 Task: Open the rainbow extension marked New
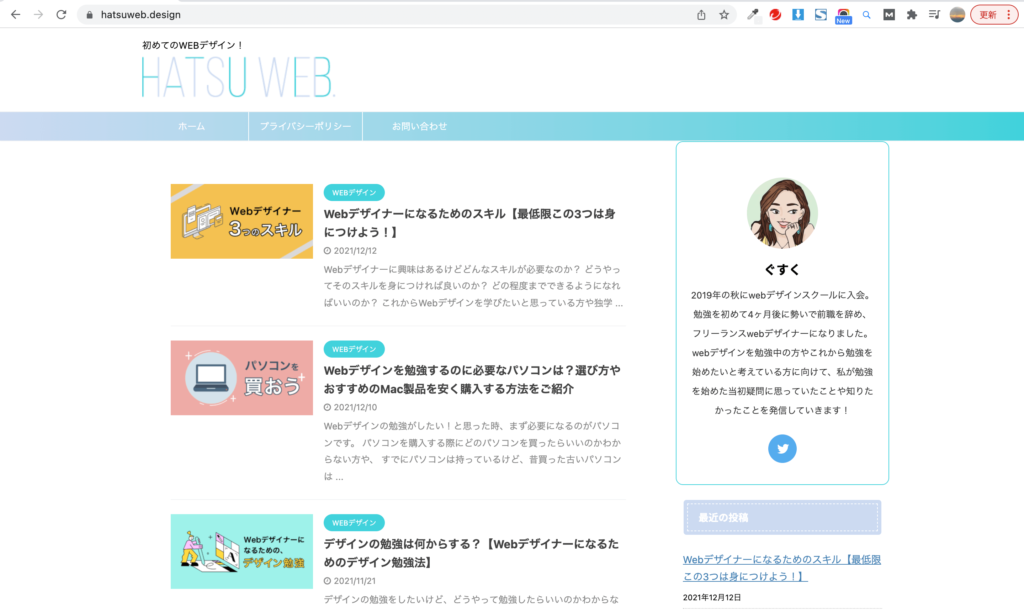point(843,16)
